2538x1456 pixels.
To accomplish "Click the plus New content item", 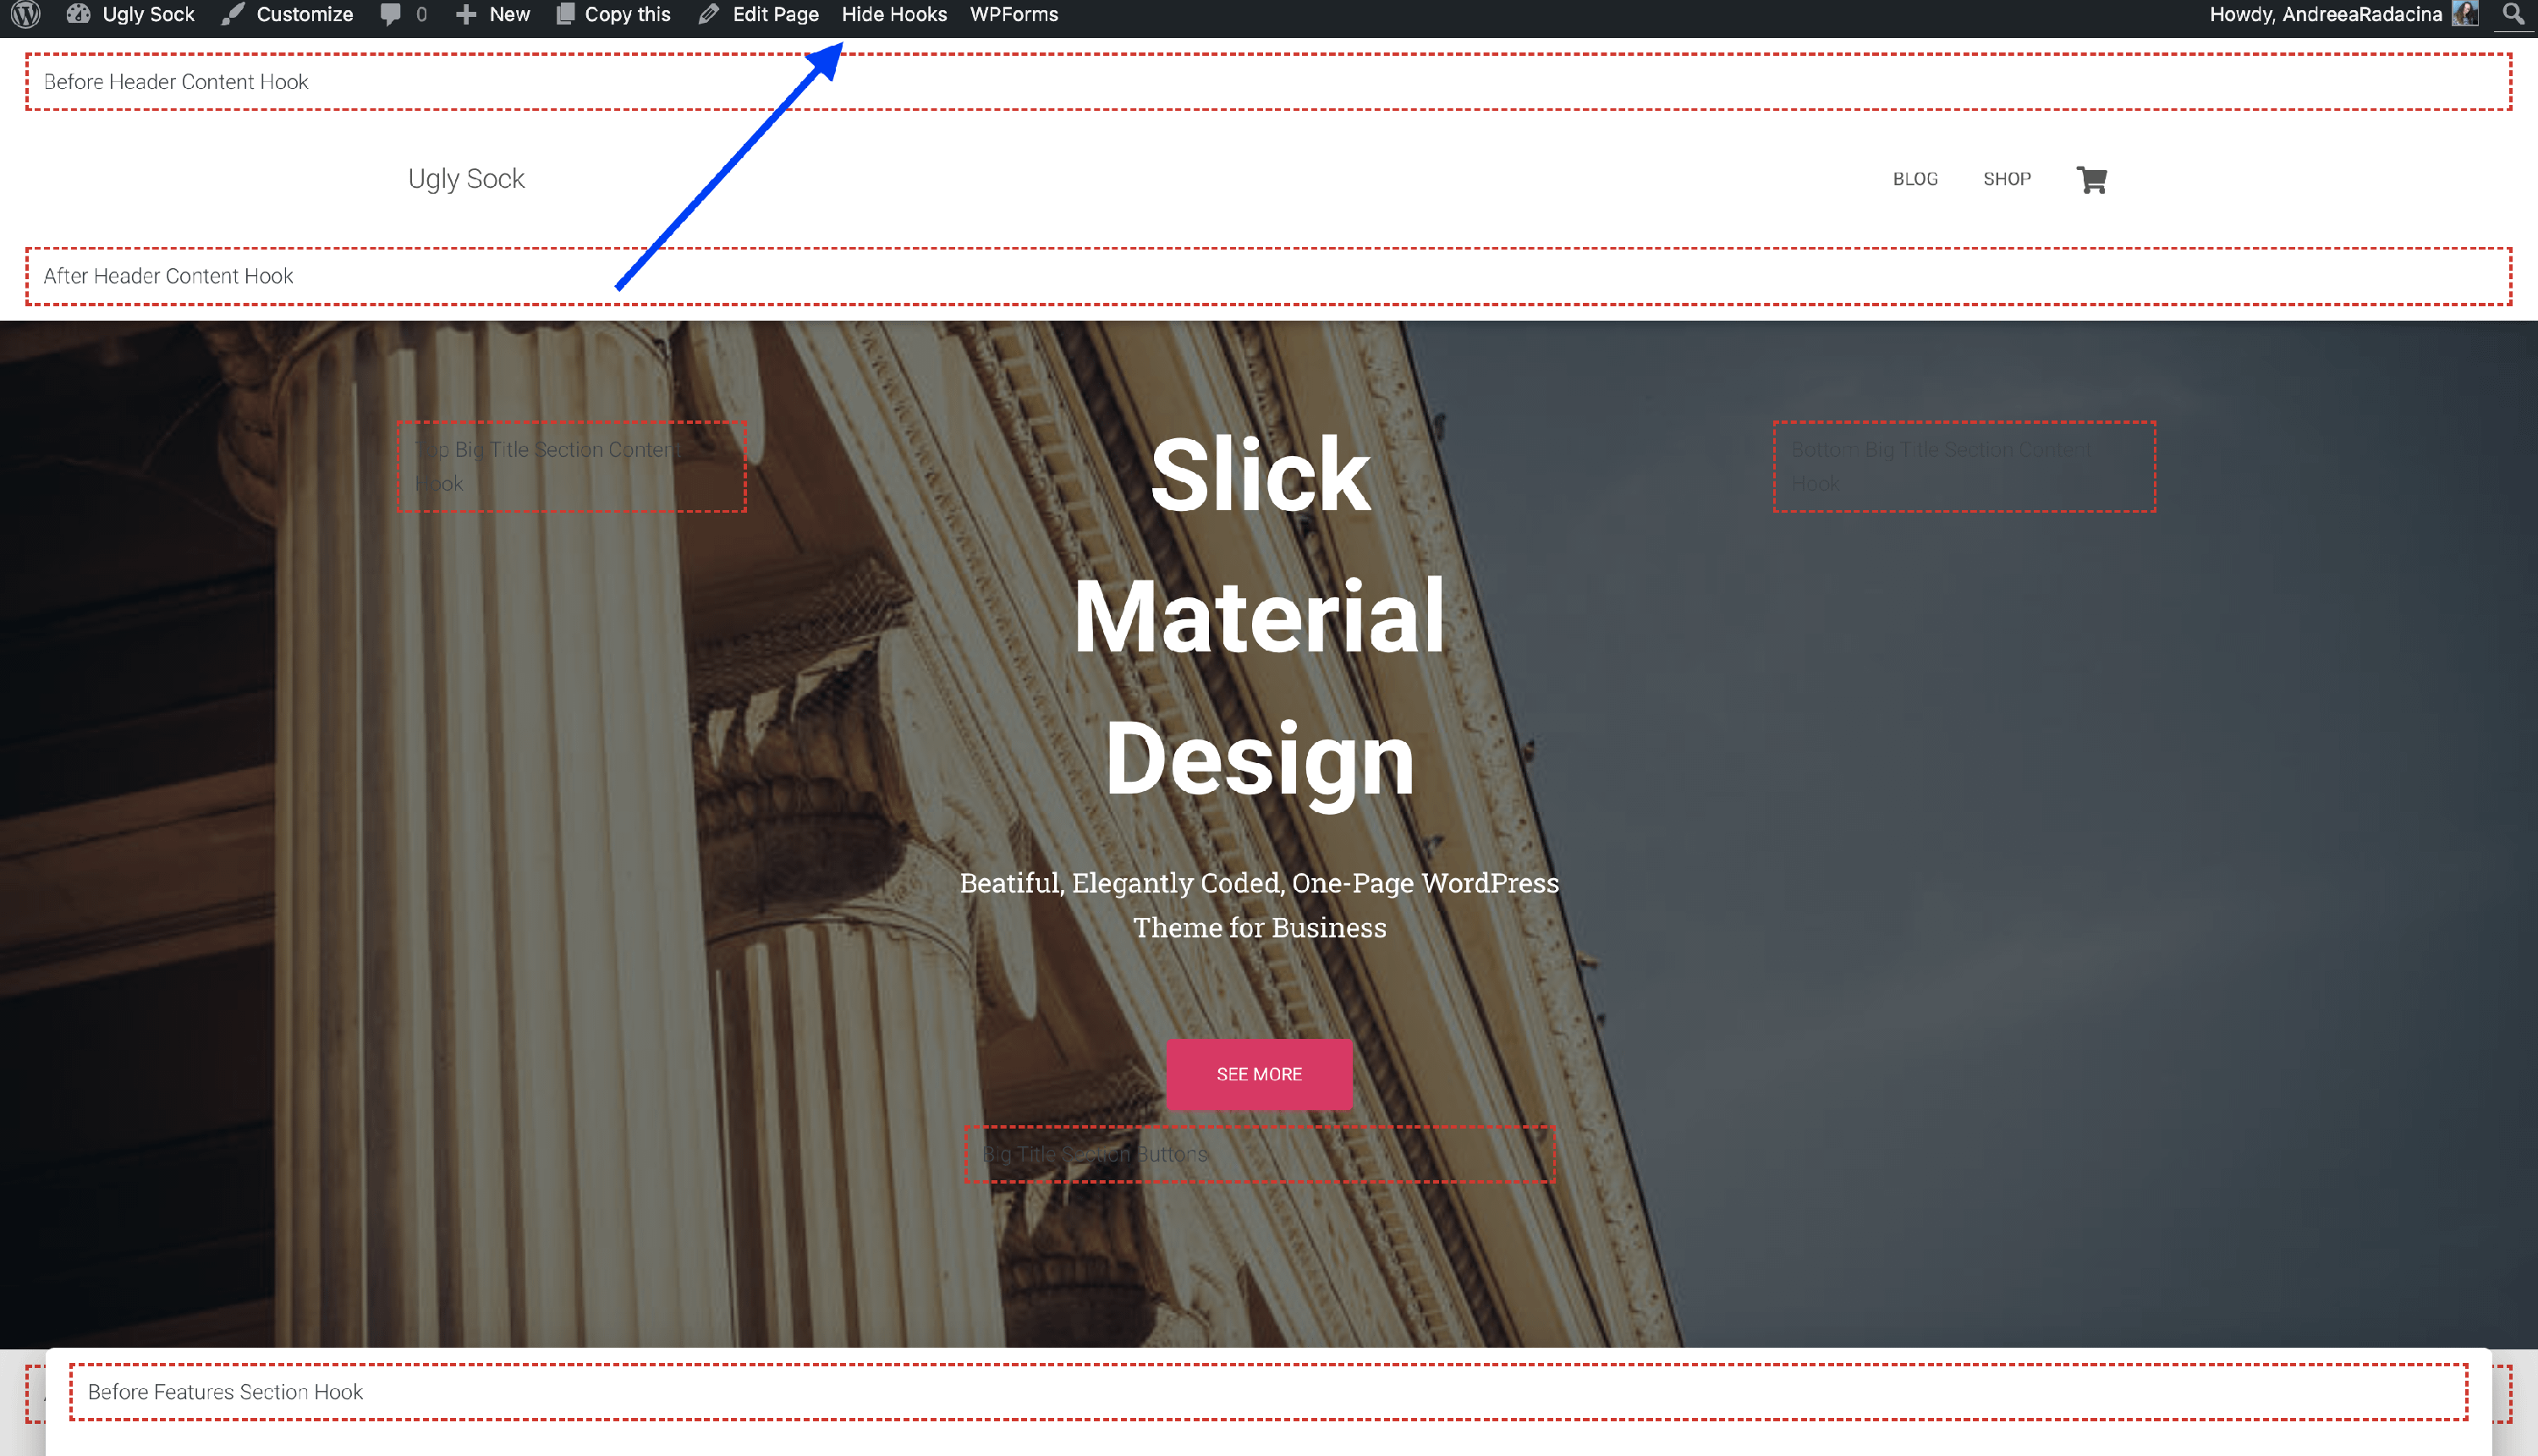I will point(493,14).
